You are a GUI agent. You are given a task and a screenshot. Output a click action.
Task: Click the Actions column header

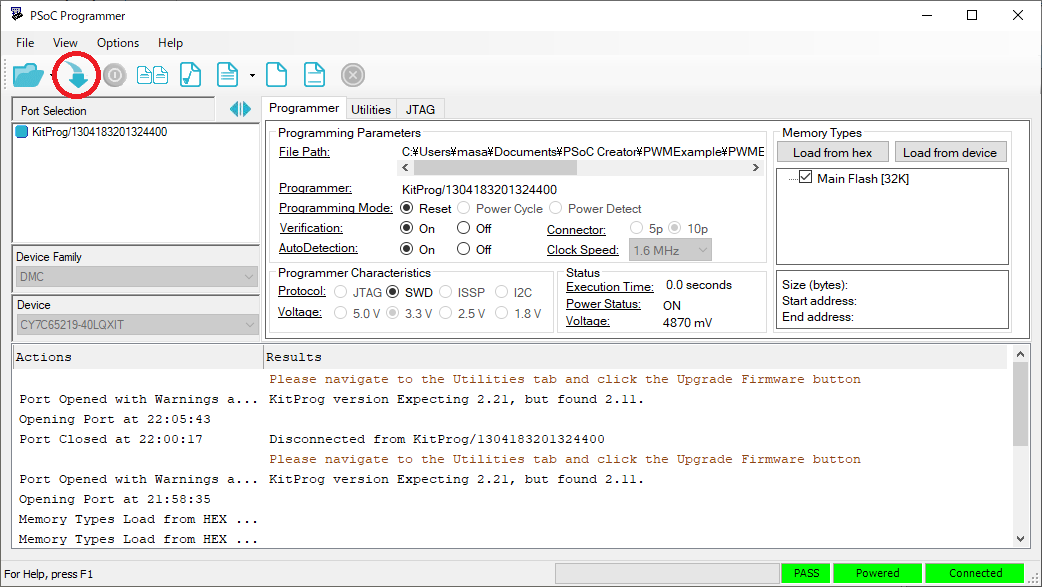point(138,357)
